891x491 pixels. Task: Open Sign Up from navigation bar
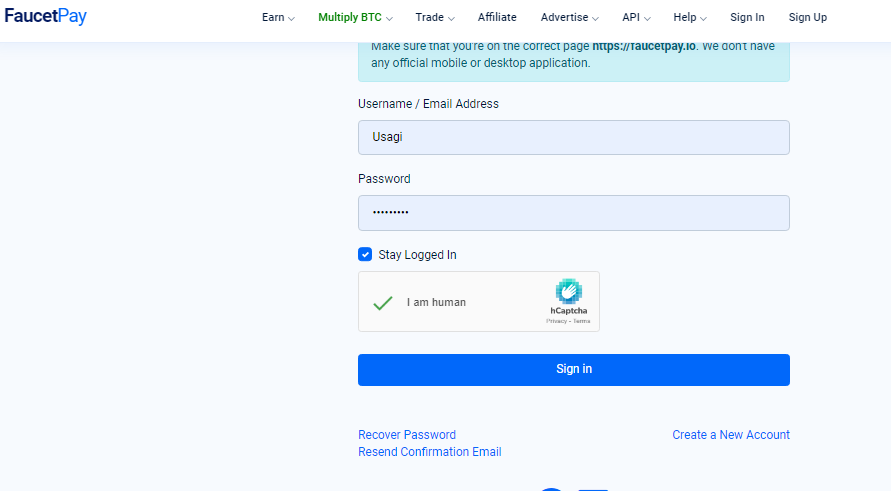(x=807, y=18)
